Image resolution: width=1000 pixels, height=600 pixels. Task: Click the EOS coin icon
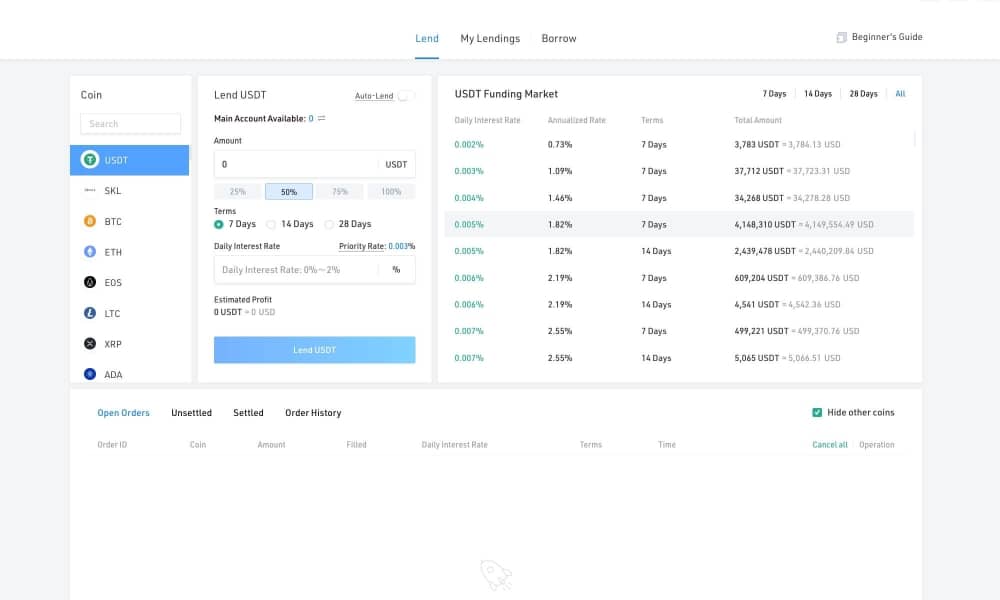coord(90,282)
